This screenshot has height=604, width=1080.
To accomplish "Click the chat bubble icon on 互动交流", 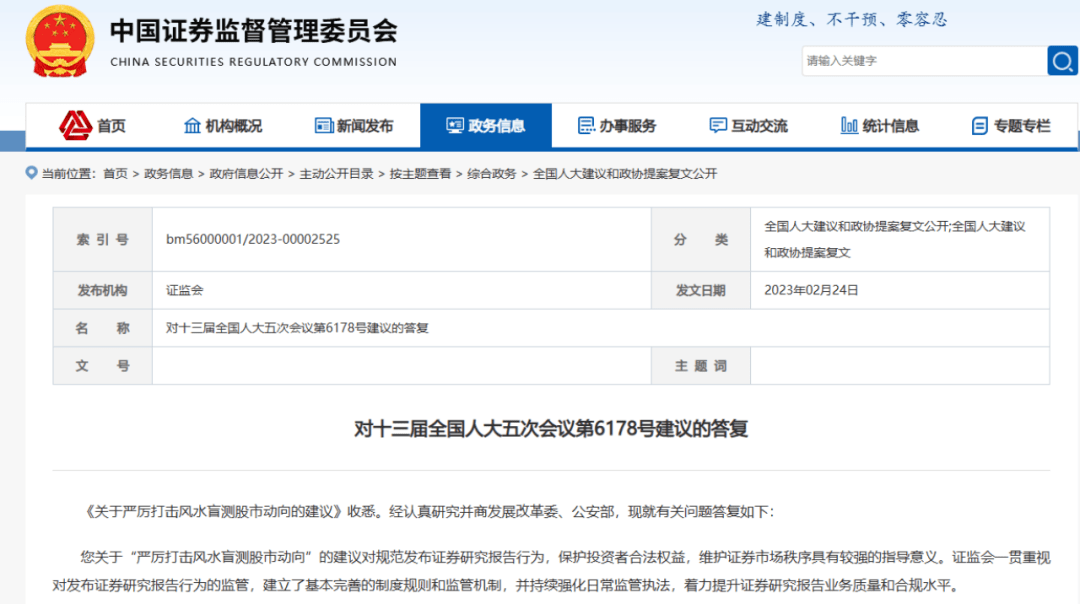I will coord(717,125).
